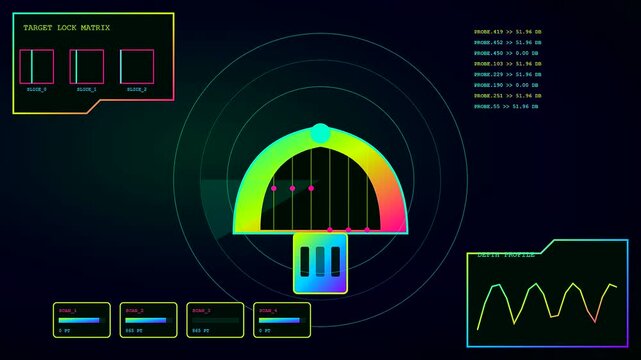
Task: Click the left slot in gradient module
Action: click(305, 262)
